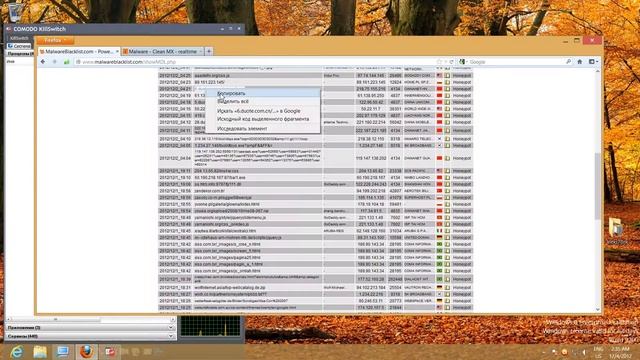Click the scroll-up arrow of the Firefox page
Viewport: 640px width, 360px height.
click(x=598, y=71)
